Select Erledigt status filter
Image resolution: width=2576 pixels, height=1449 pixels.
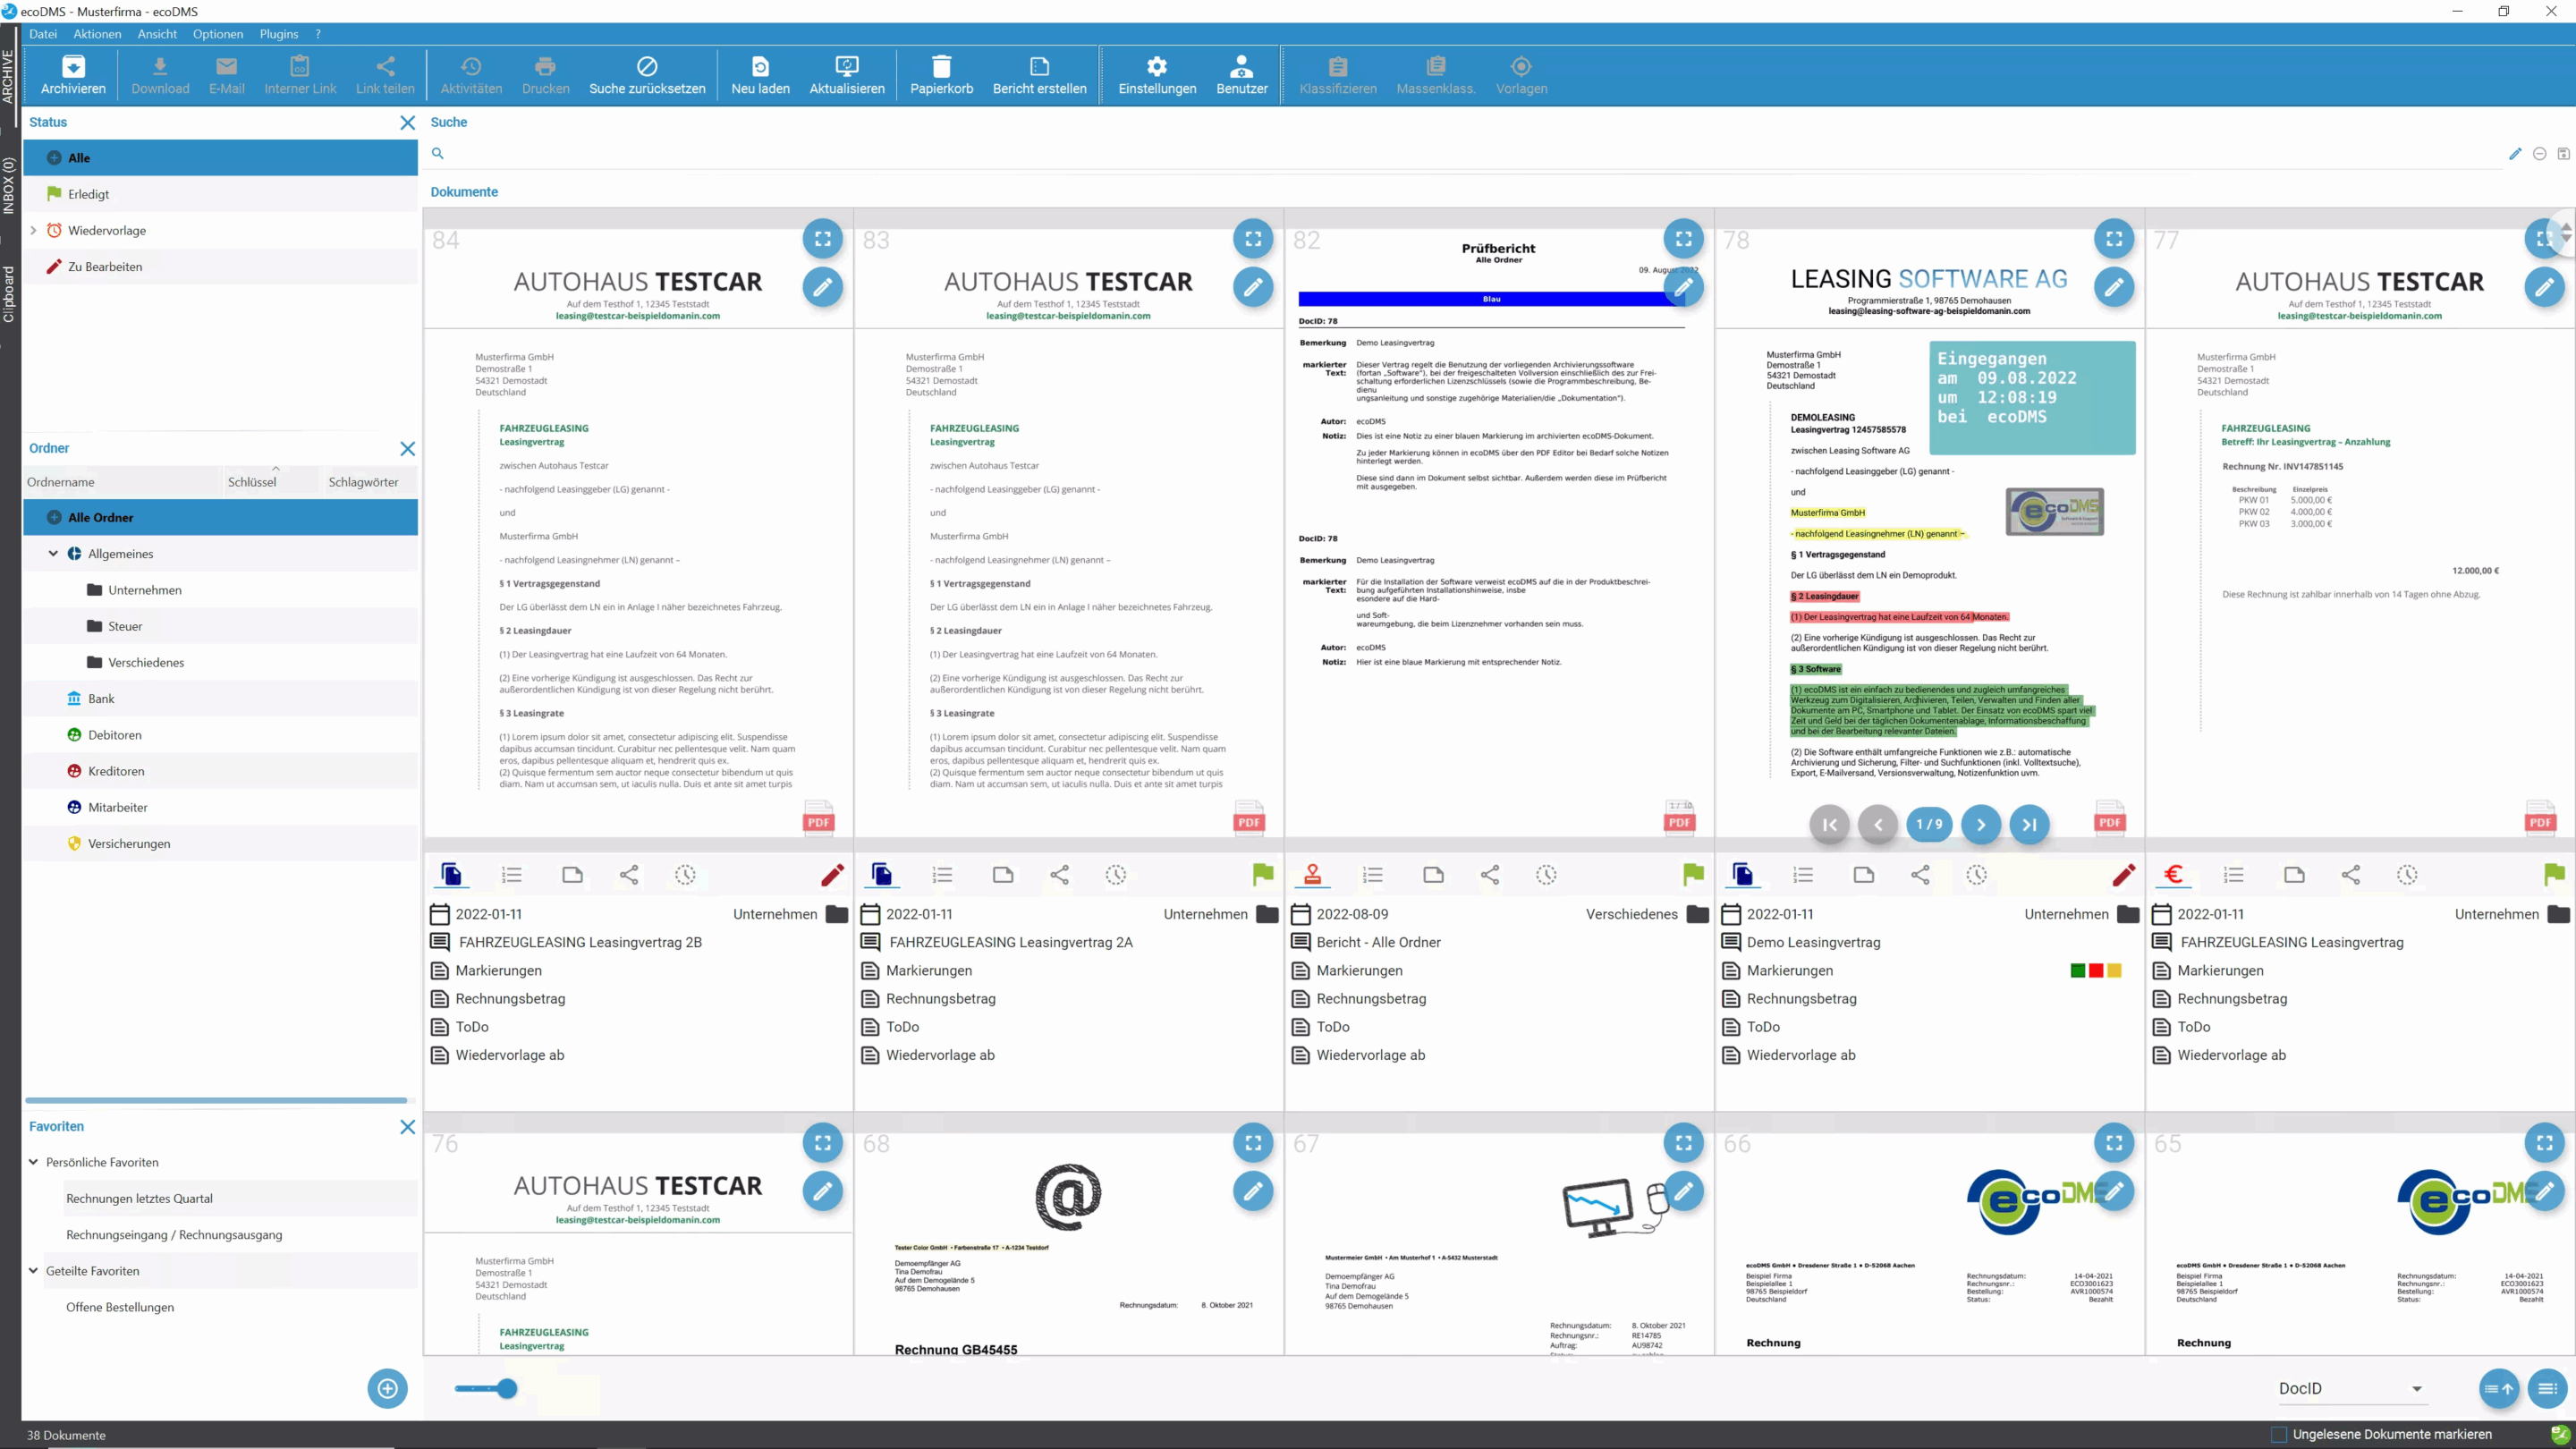[220, 194]
